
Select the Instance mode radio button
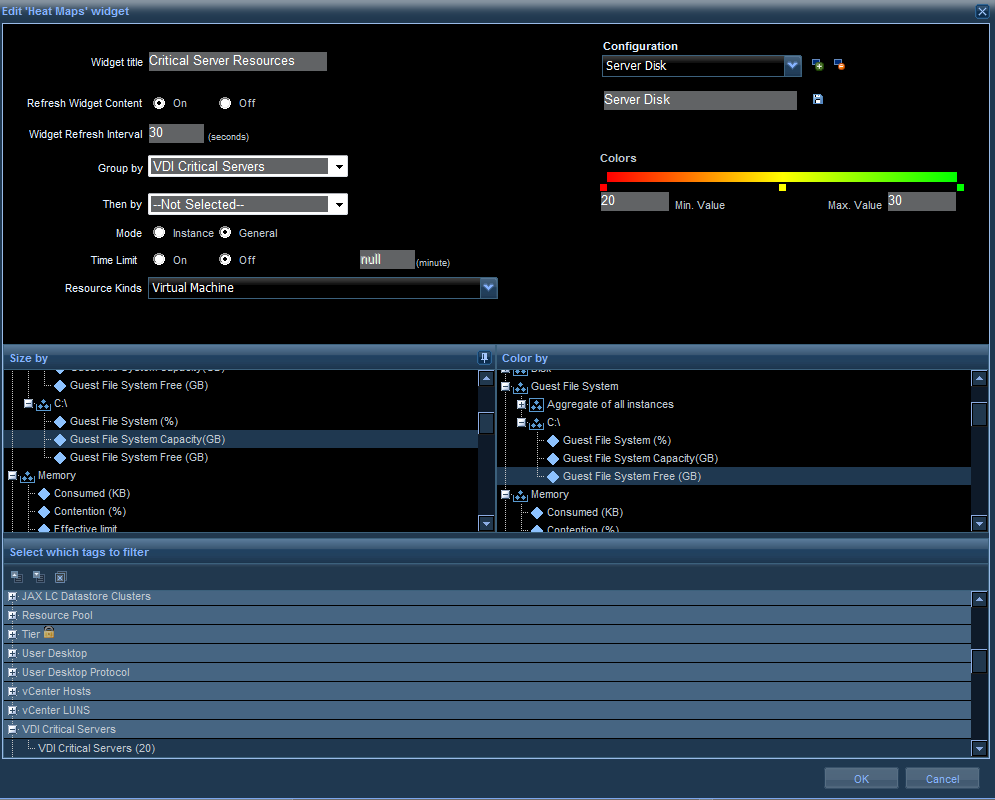tap(159, 233)
